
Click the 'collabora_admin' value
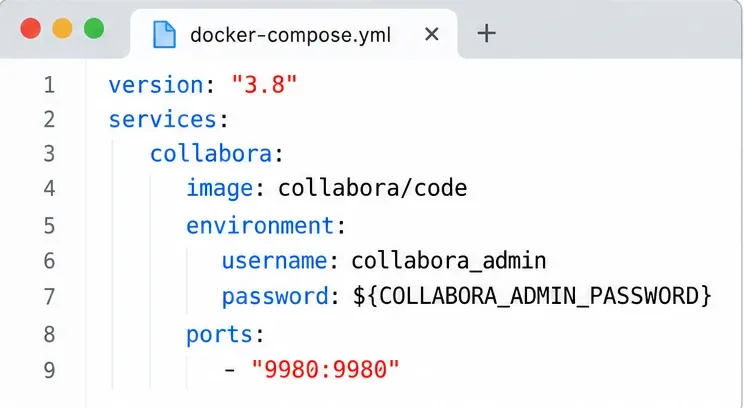click(x=449, y=261)
